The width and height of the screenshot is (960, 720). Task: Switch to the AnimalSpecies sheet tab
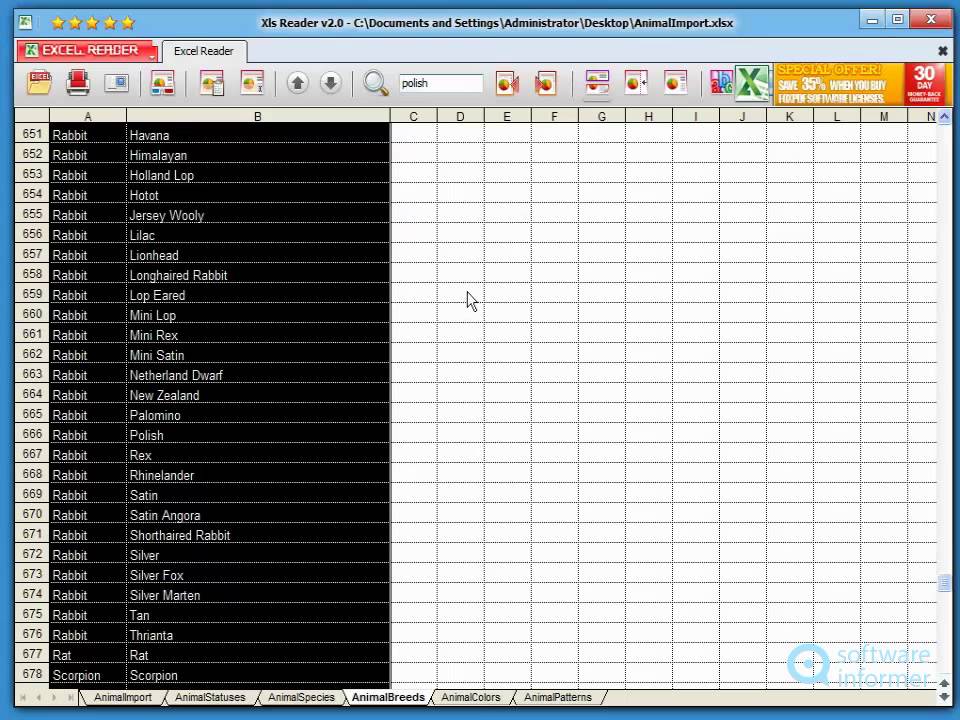coord(301,697)
